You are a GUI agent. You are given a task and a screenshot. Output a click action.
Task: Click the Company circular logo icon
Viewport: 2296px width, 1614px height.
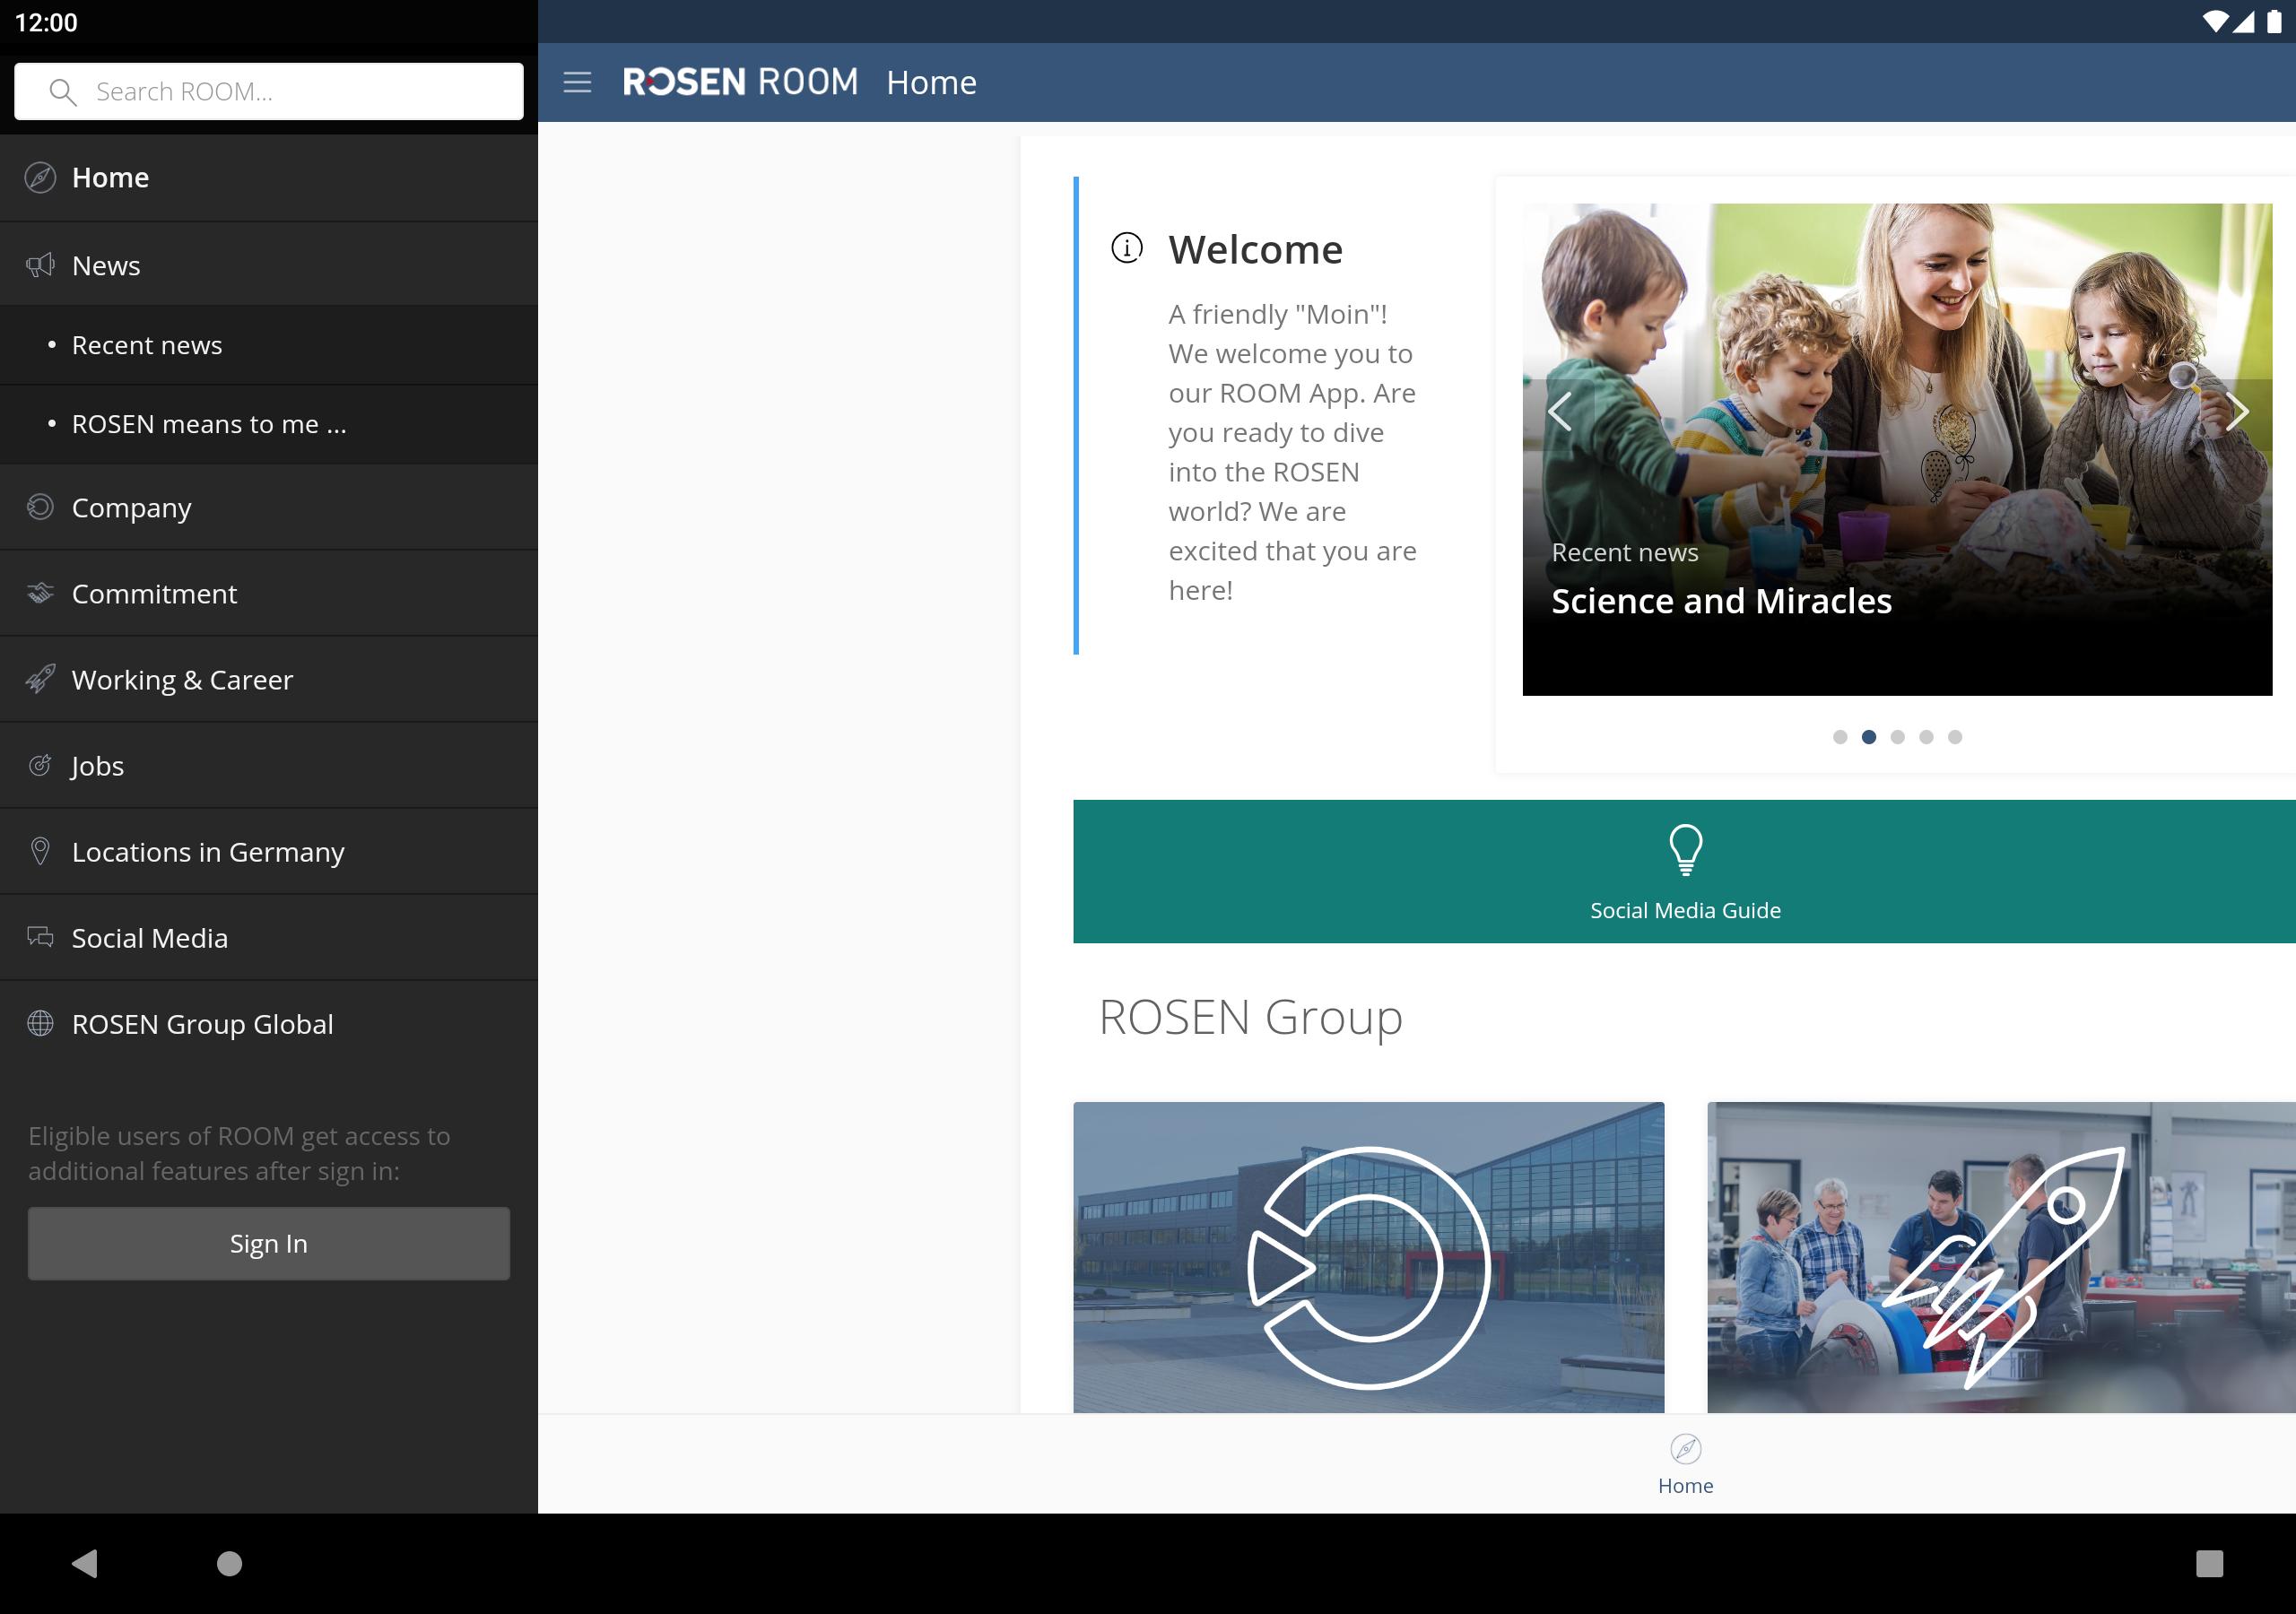pyautogui.click(x=40, y=507)
